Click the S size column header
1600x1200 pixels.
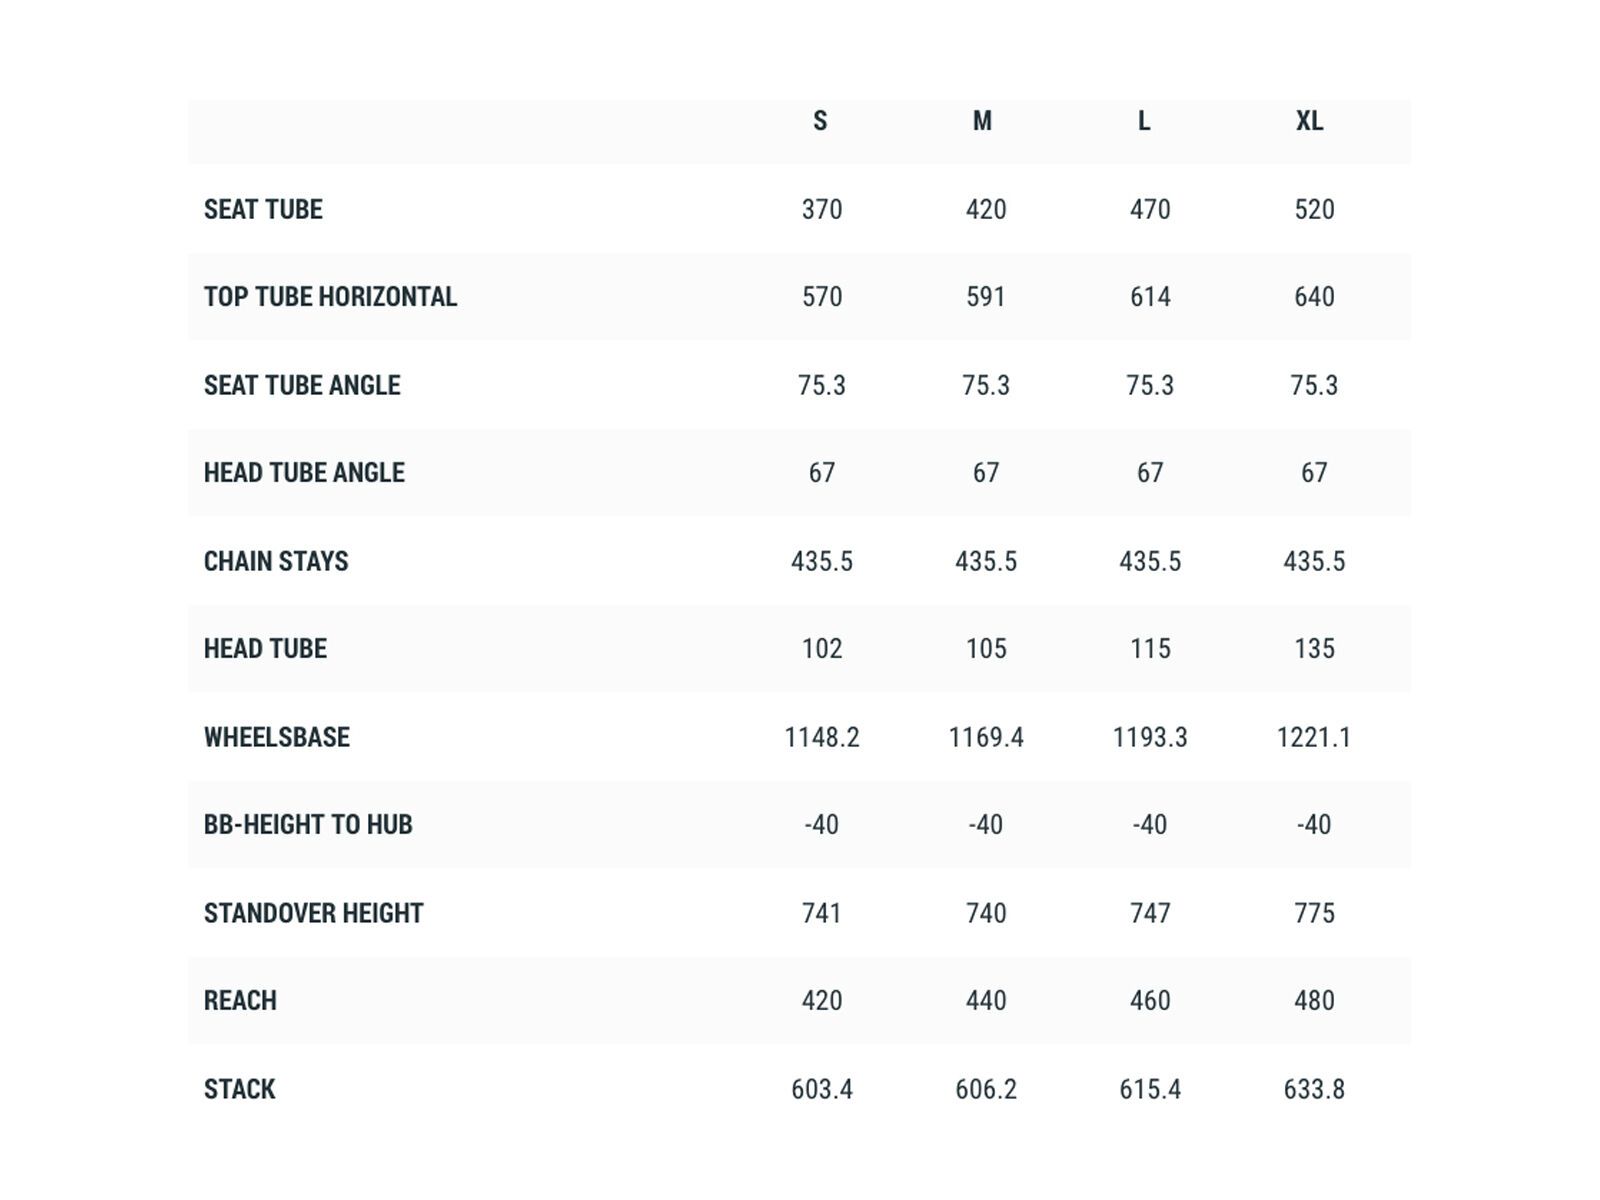click(x=820, y=121)
